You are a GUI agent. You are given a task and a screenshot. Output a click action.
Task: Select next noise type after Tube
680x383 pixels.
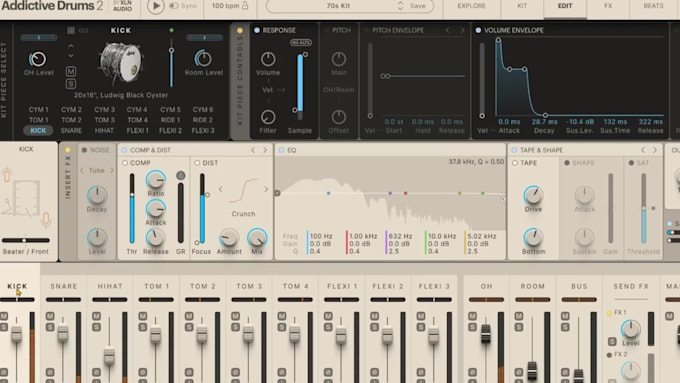[111, 170]
